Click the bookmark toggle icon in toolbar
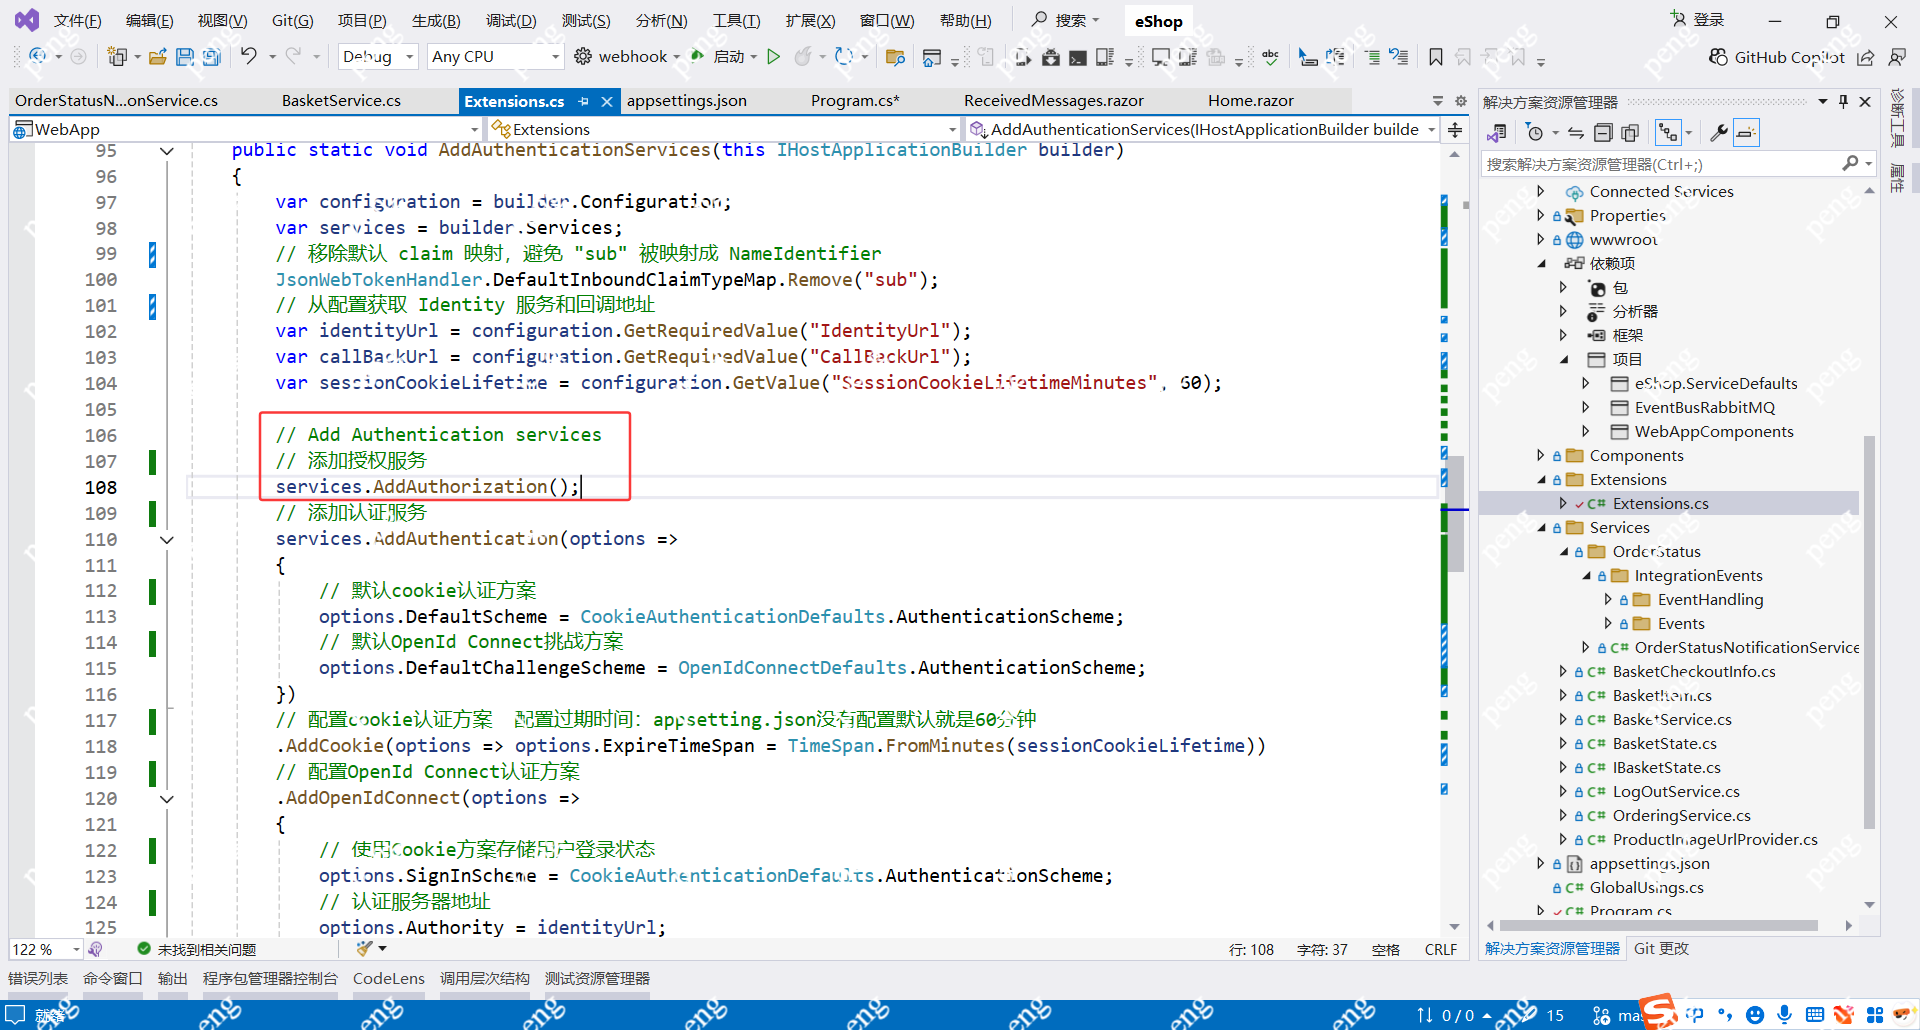Viewport: 1920px width, 1030px height. click(1435, 57)
